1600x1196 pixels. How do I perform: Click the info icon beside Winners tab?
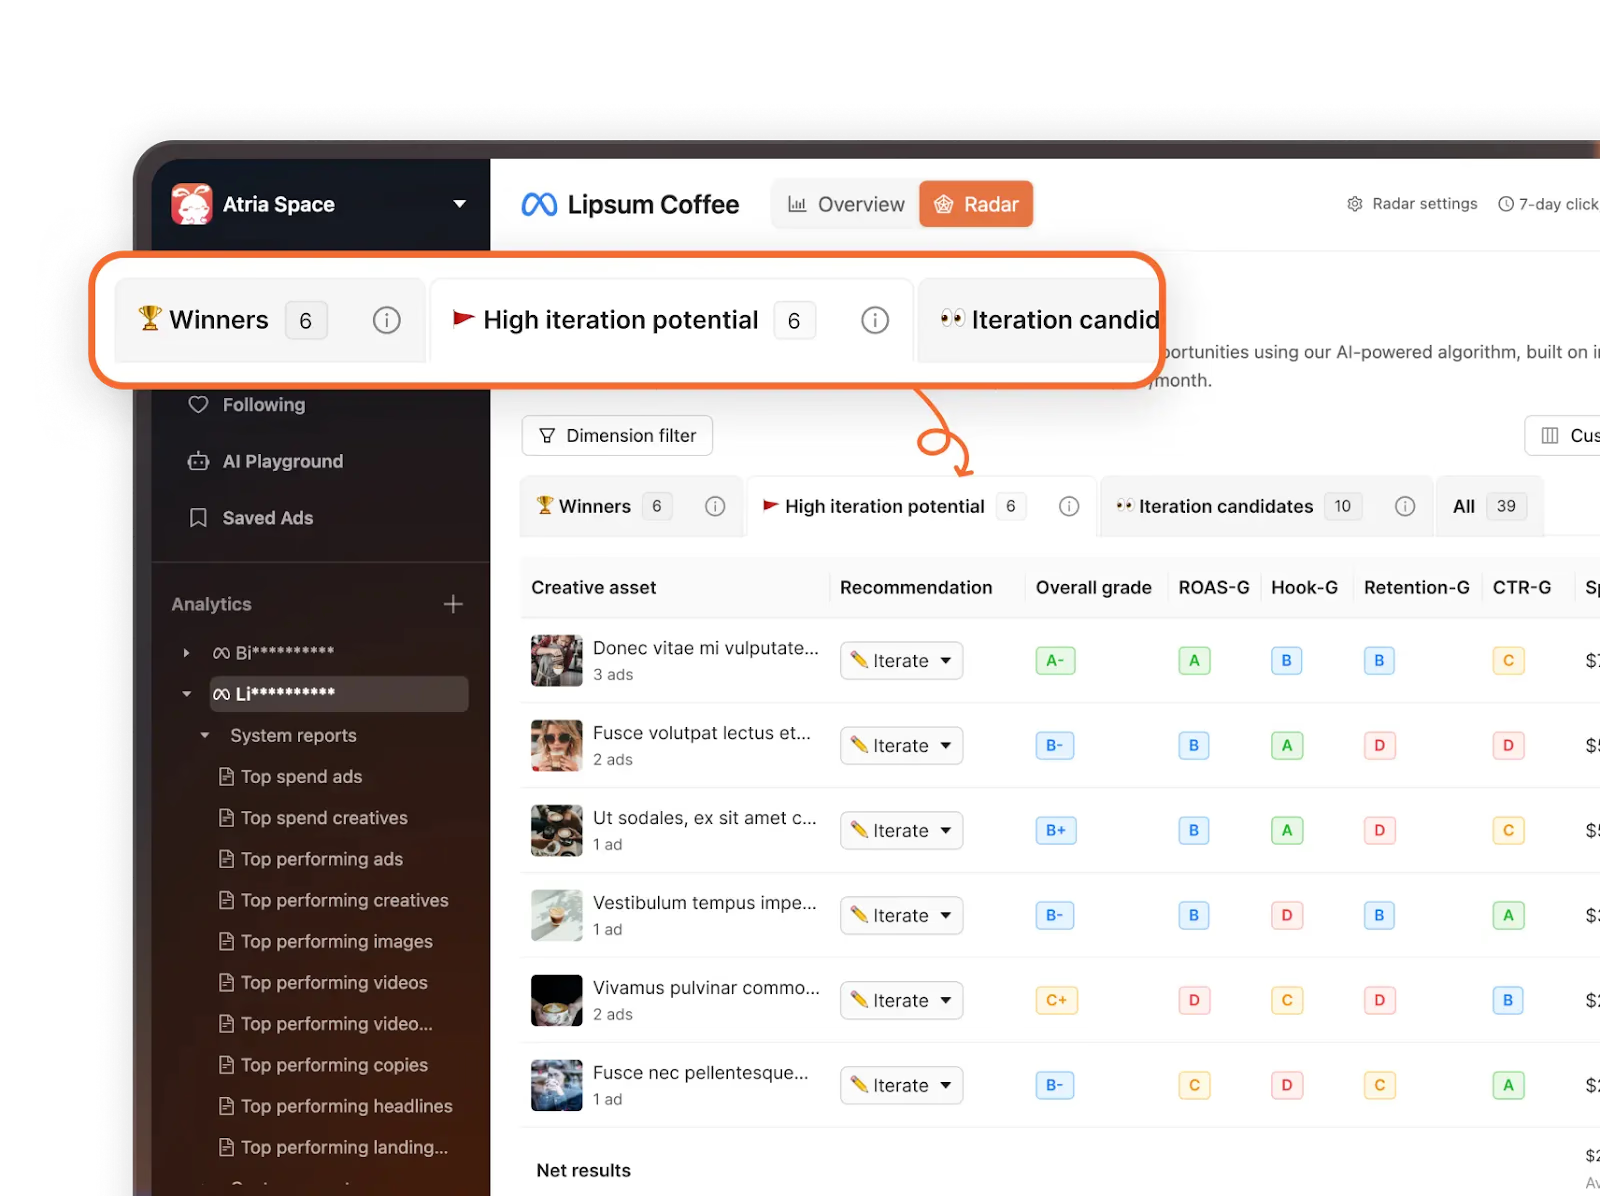coord(715,506)
